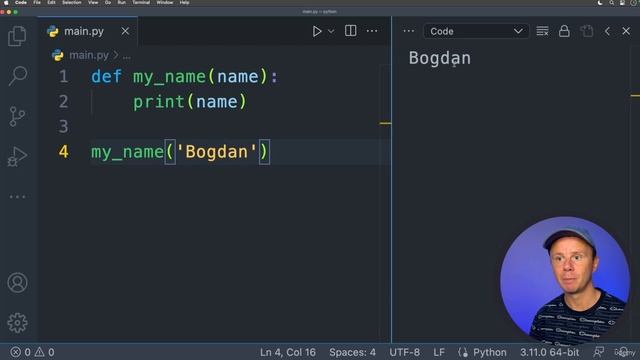The height and width of the screenshot is (360, 640).
Task: Open output panel's more actions ellipsis
Action: point(408,31)
